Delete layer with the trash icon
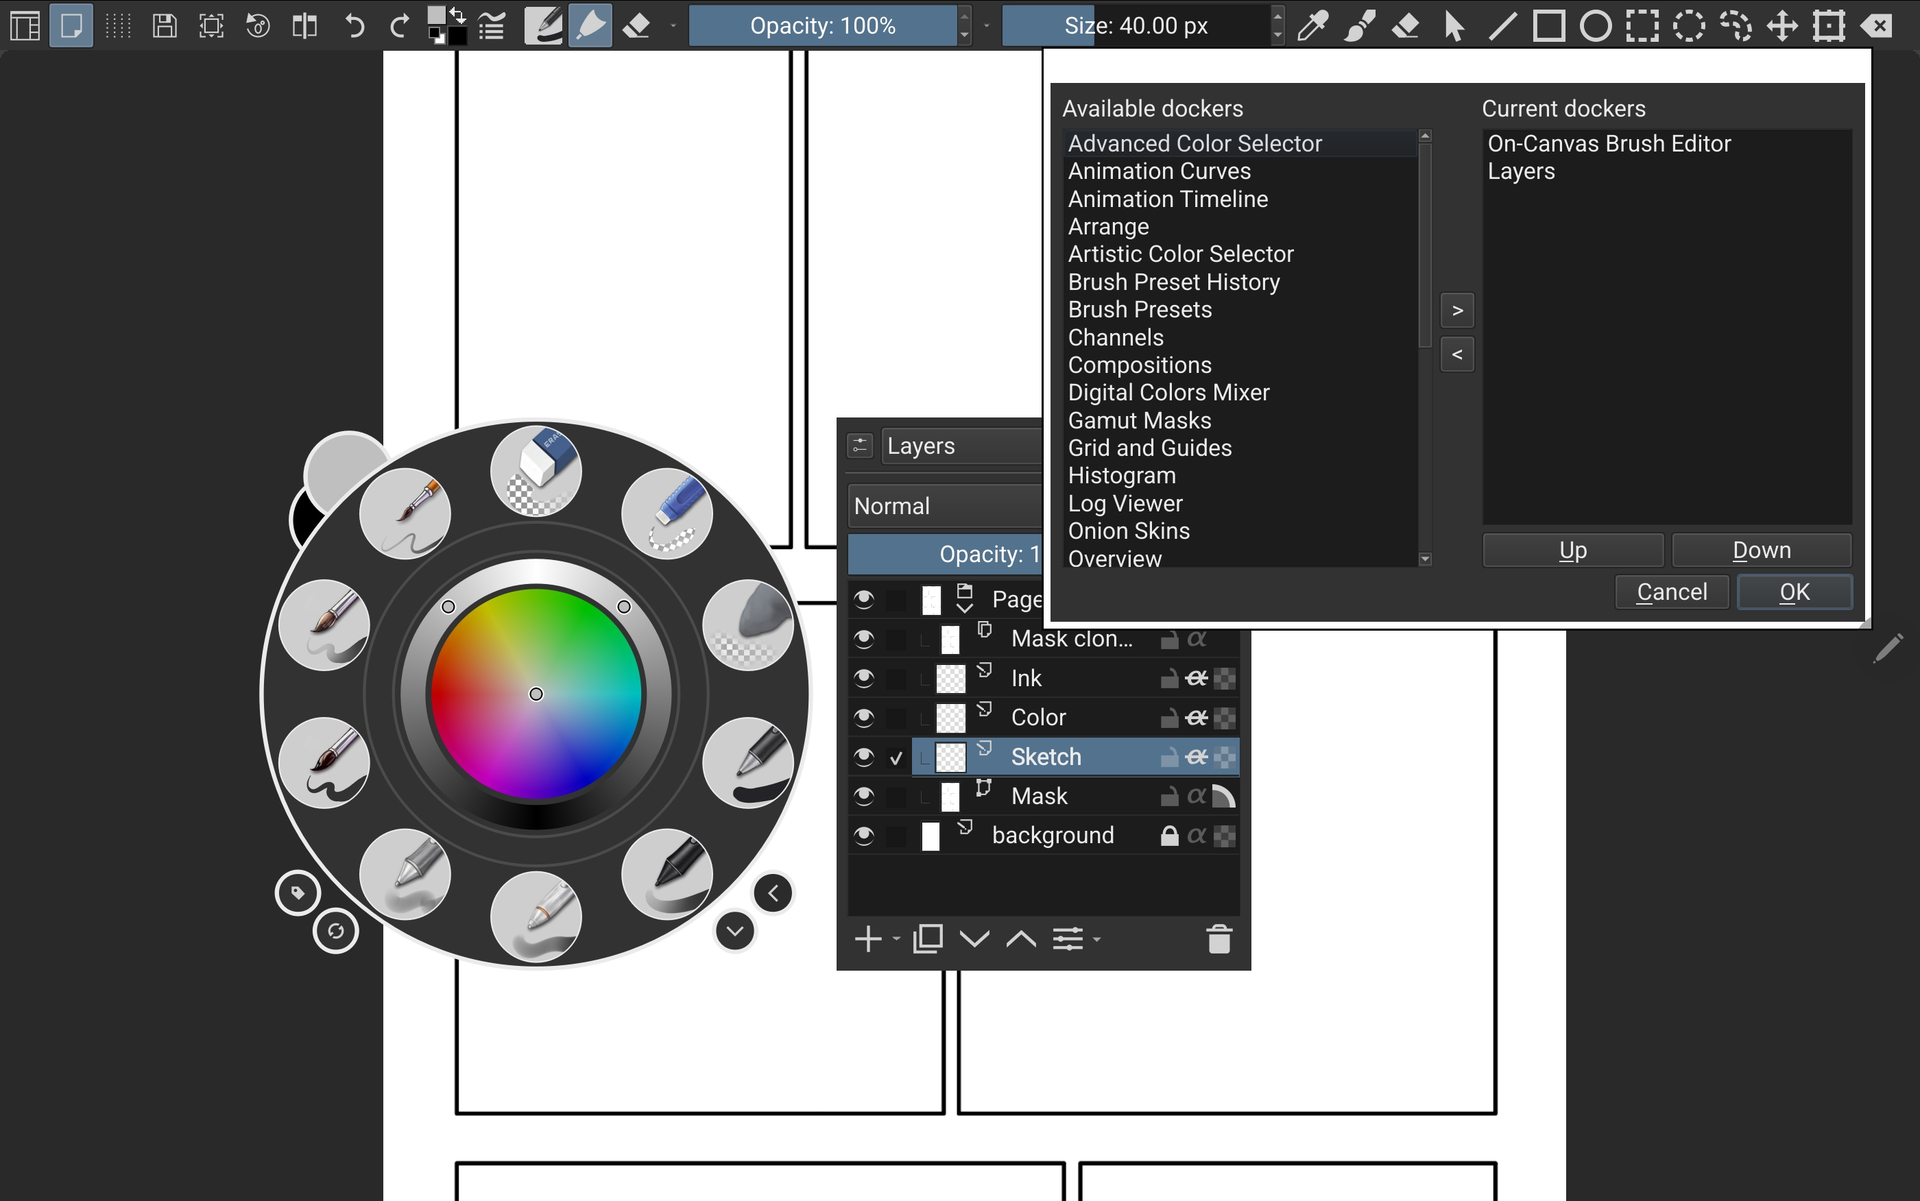This screenshot has height=1201, width=1920. tap(1218, 939)
